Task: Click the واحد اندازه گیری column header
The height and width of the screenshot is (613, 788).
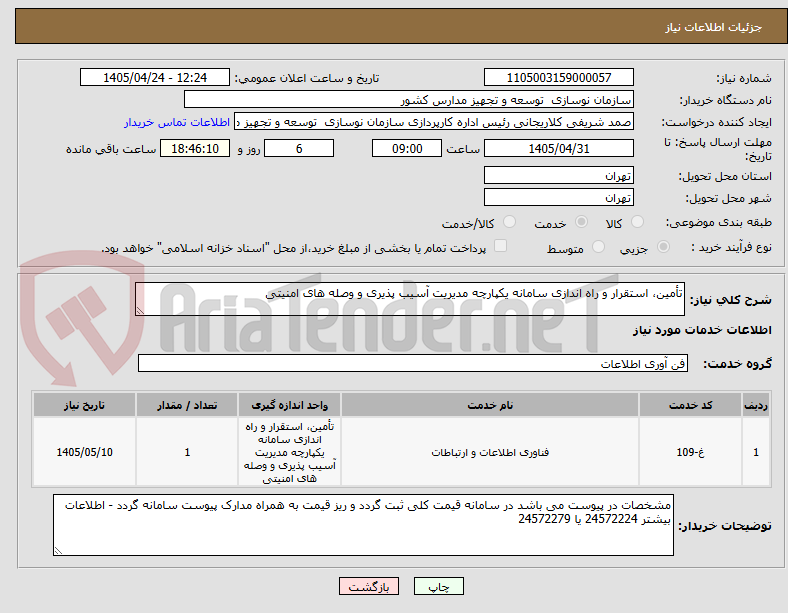Action: click(289, 405)
